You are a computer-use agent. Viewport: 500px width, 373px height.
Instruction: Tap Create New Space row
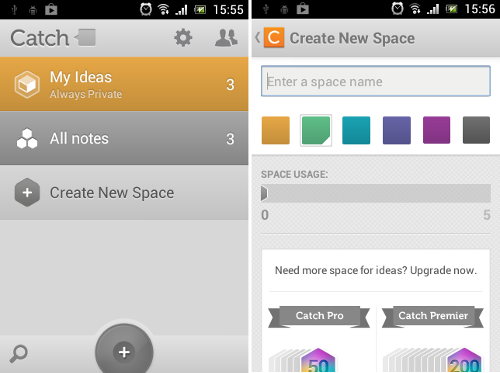coord(124,193)
